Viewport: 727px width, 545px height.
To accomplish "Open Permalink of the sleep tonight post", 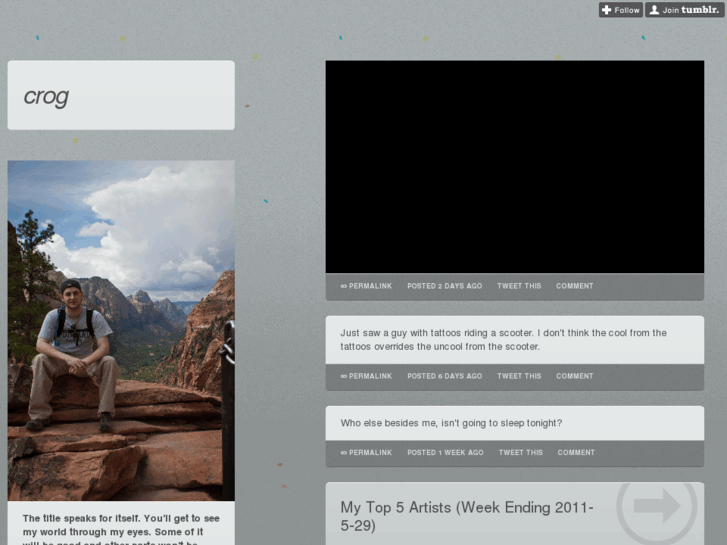I will [366, 452].
